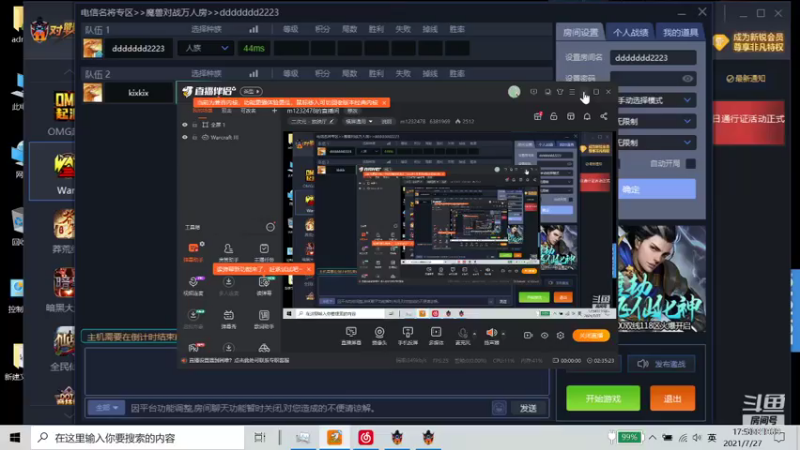Click the gift box icon above preview

538,116
